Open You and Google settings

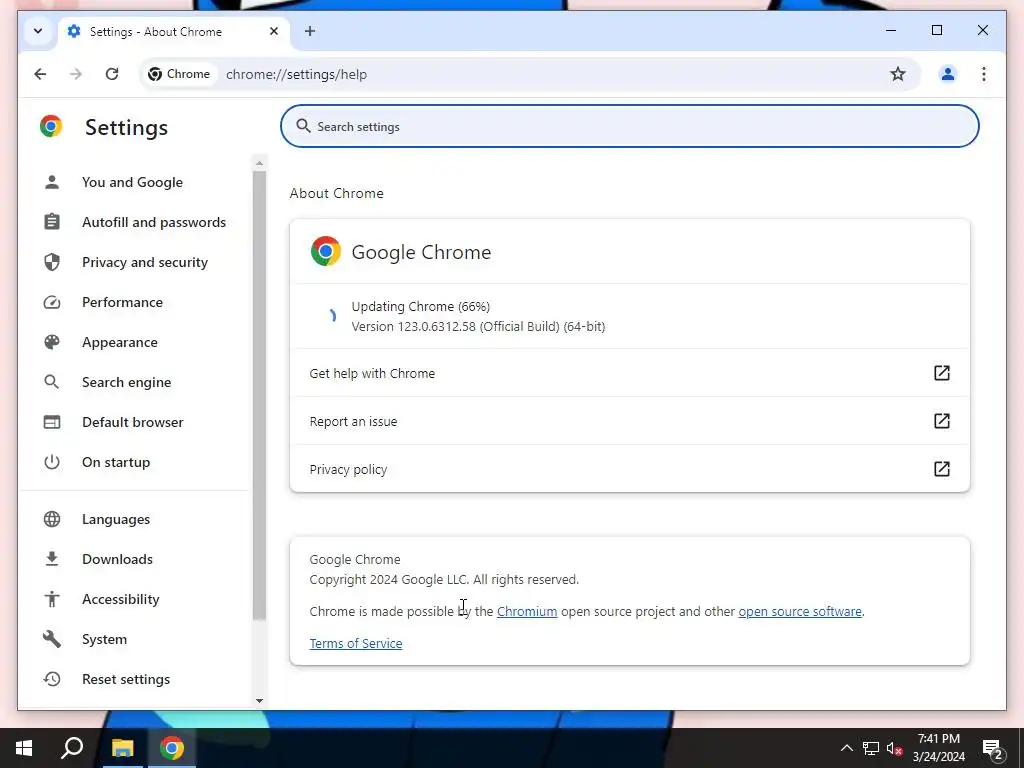pos(133,182)
